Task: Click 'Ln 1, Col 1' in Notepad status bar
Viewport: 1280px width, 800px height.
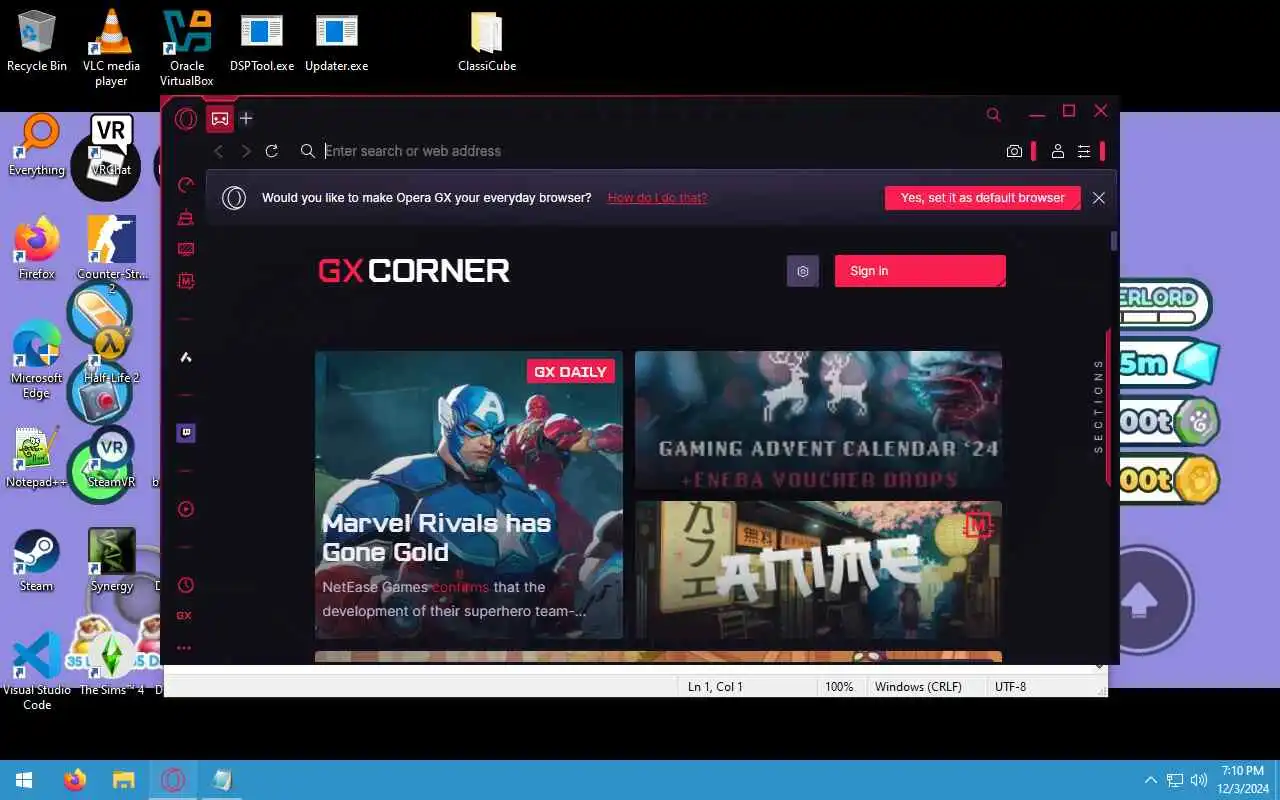Action: 715,687
